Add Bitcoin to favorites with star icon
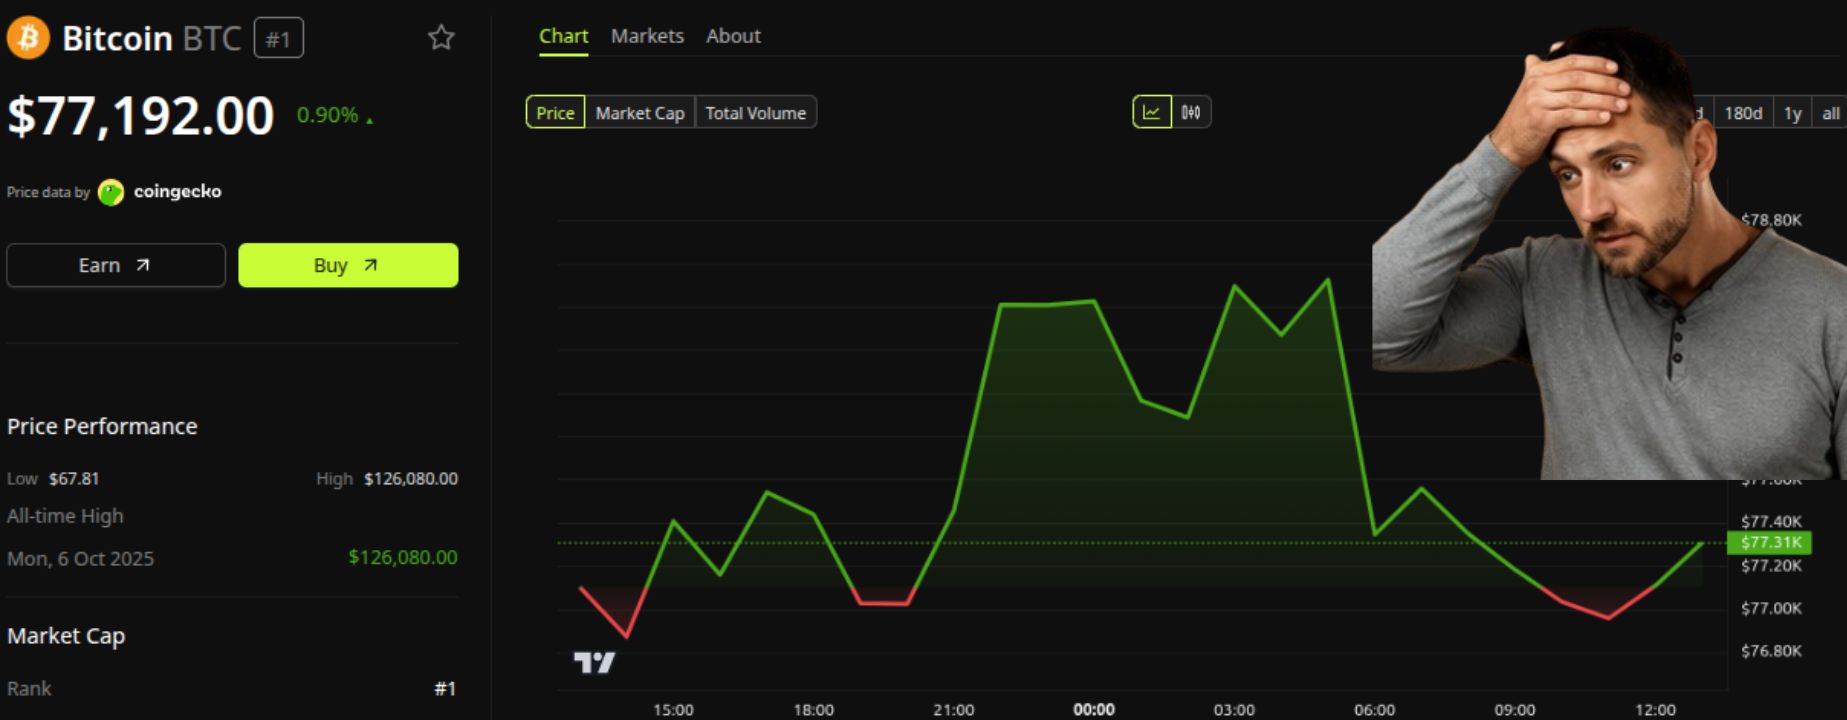Image resolution: width=1847 pixels, height=720 pixels. click(441, 38)
